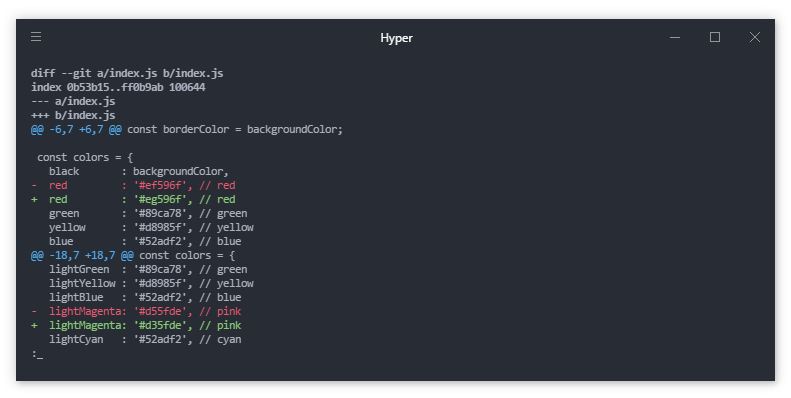
Task: Click the removed lightMagenta '#d55fde' line
Action: pos(136,312)
